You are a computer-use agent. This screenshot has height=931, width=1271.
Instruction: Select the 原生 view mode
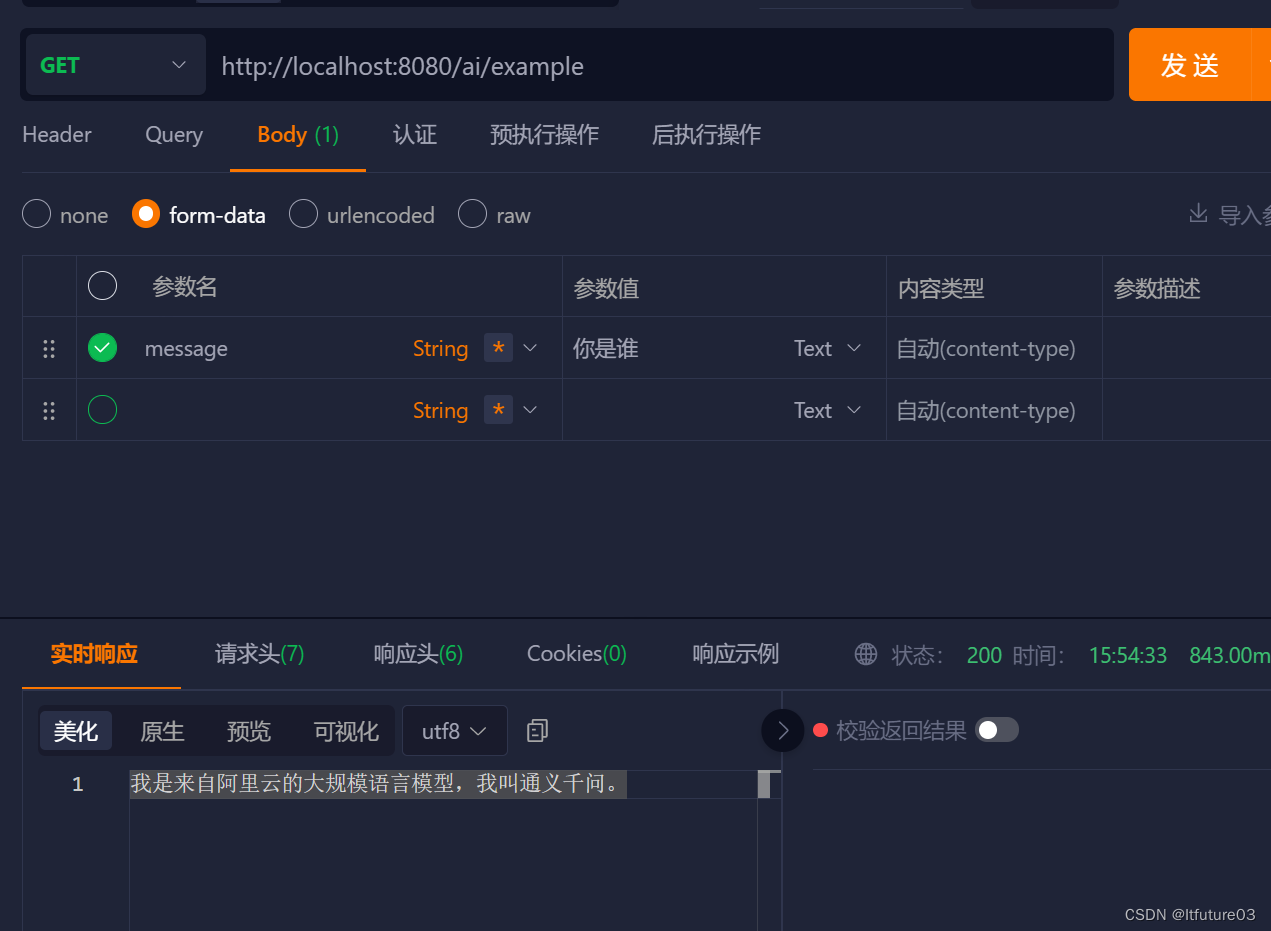click(162, 731)
